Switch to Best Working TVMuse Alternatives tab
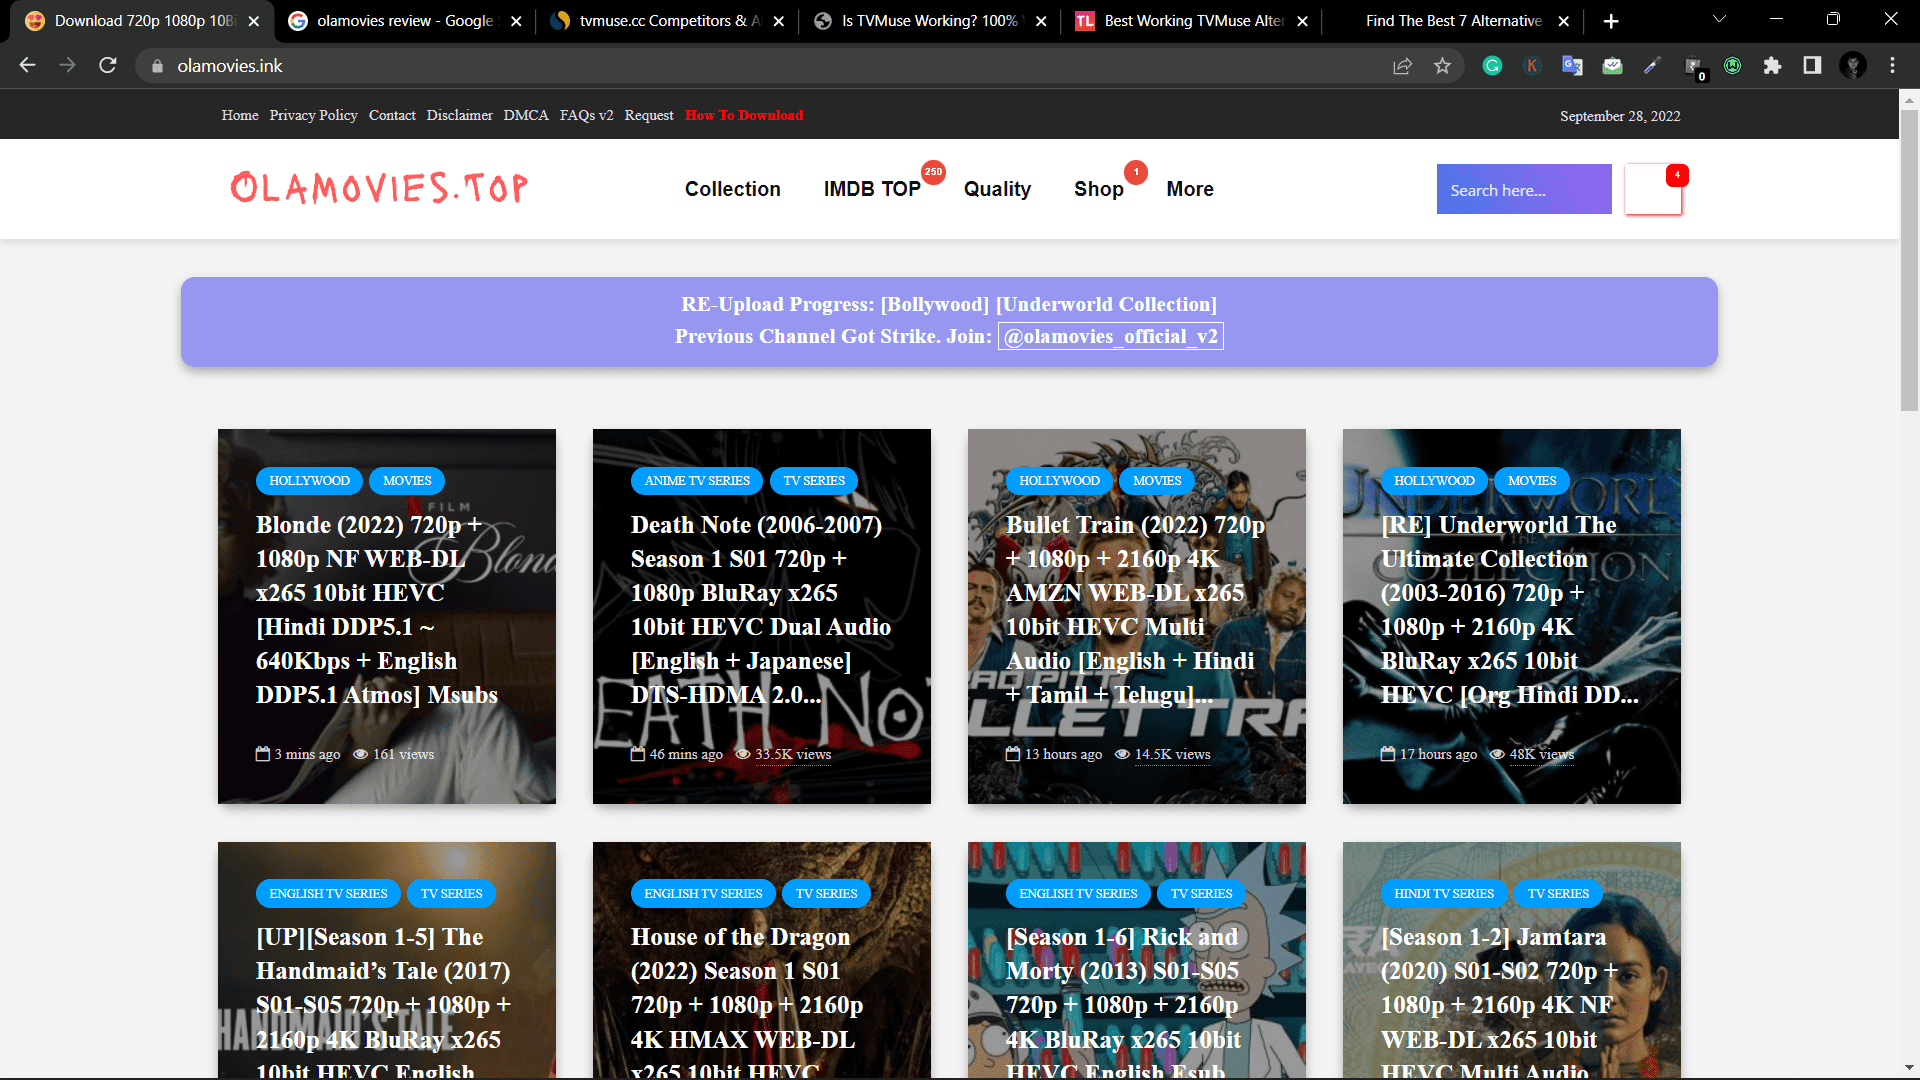The height and width of the screenshot is (1080, 1920). click(x=1193, y=21)
